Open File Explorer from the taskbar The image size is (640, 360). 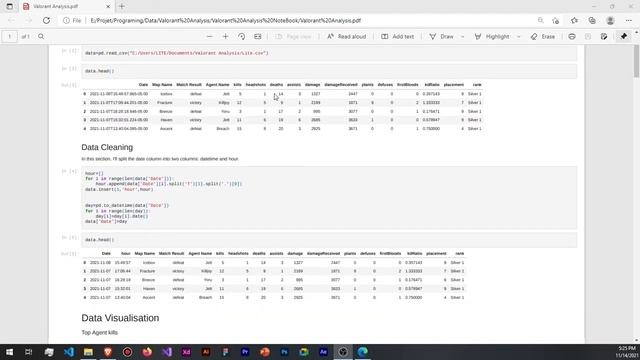point(88,352)
